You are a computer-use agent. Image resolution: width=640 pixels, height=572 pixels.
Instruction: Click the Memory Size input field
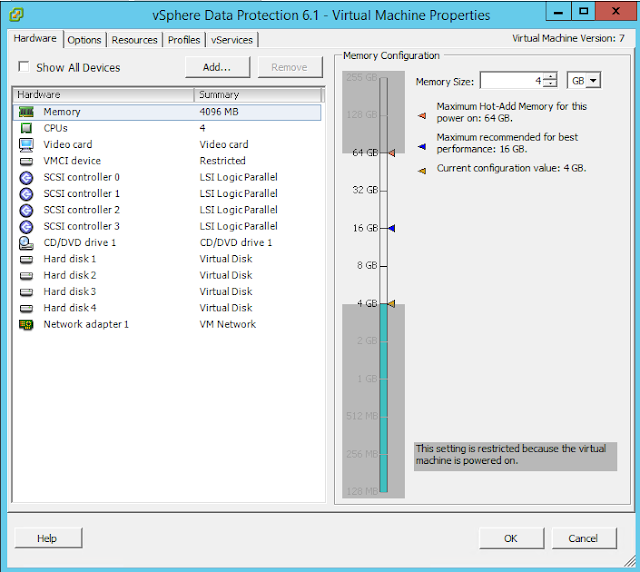click(512, 80)
